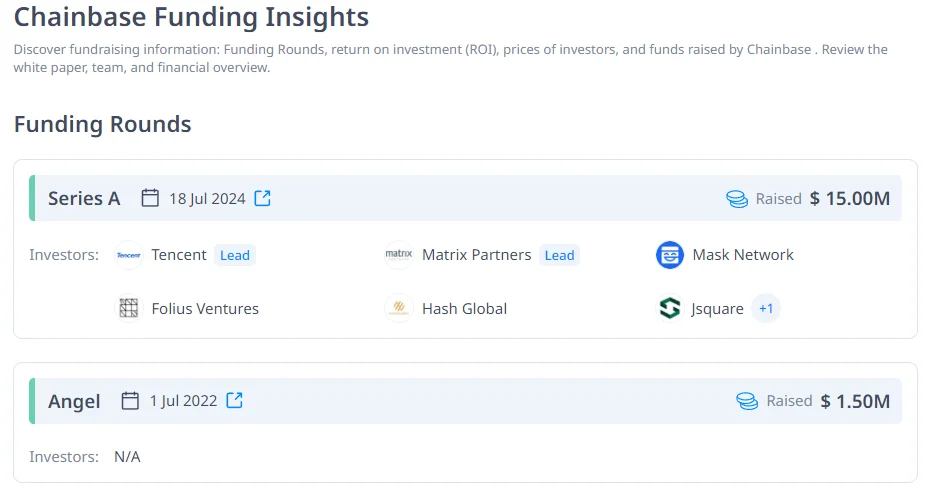Select the Series A round title
Viewport: 928px width, 492px height.
pos(84,198)
